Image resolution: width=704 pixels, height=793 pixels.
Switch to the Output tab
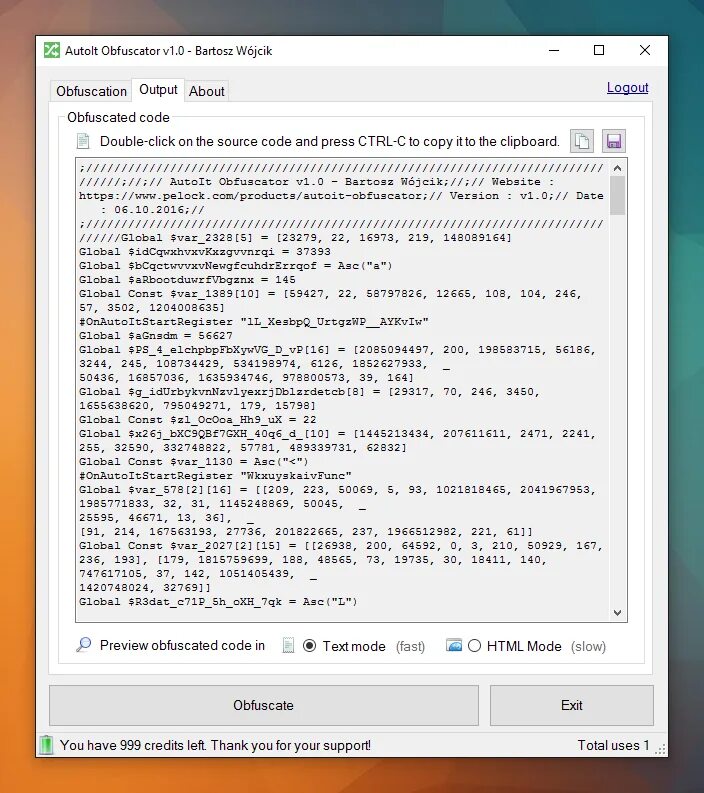tap(158, 90)
